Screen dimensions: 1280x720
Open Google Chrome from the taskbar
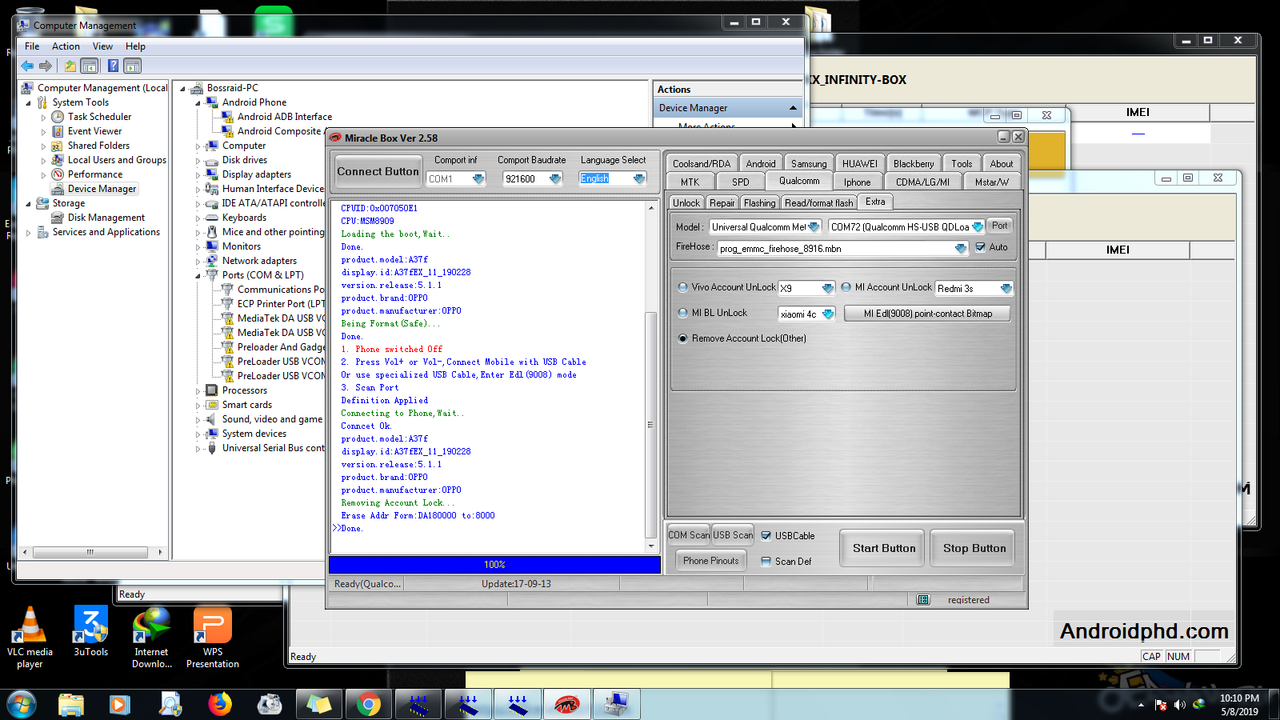tap(369, 704)
